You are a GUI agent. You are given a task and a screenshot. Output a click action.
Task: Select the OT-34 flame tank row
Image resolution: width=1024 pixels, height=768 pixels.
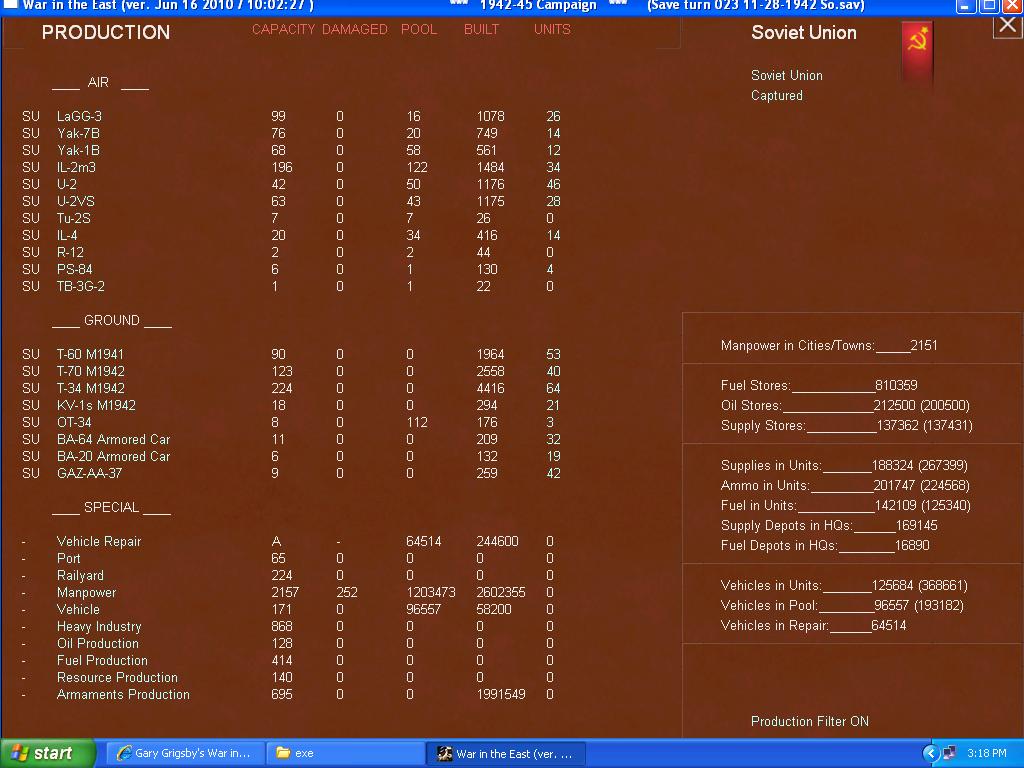291,422
